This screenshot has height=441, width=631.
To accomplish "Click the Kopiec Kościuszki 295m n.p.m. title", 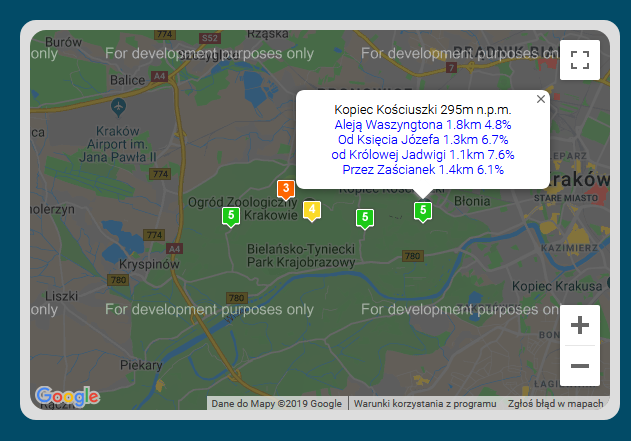I will click(x=423, y=109).
